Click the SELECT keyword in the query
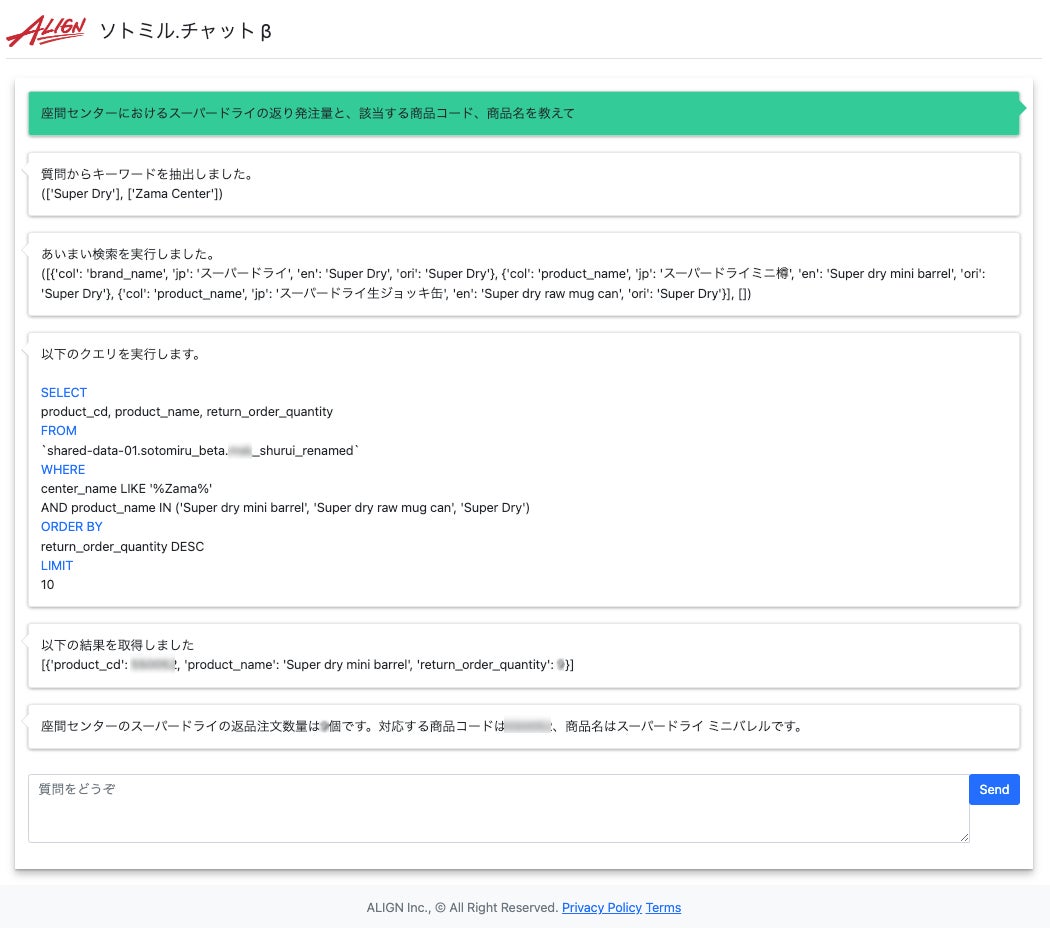Image resolution: width=1050 pixels, height=928 pixels. tap(64, 392)
